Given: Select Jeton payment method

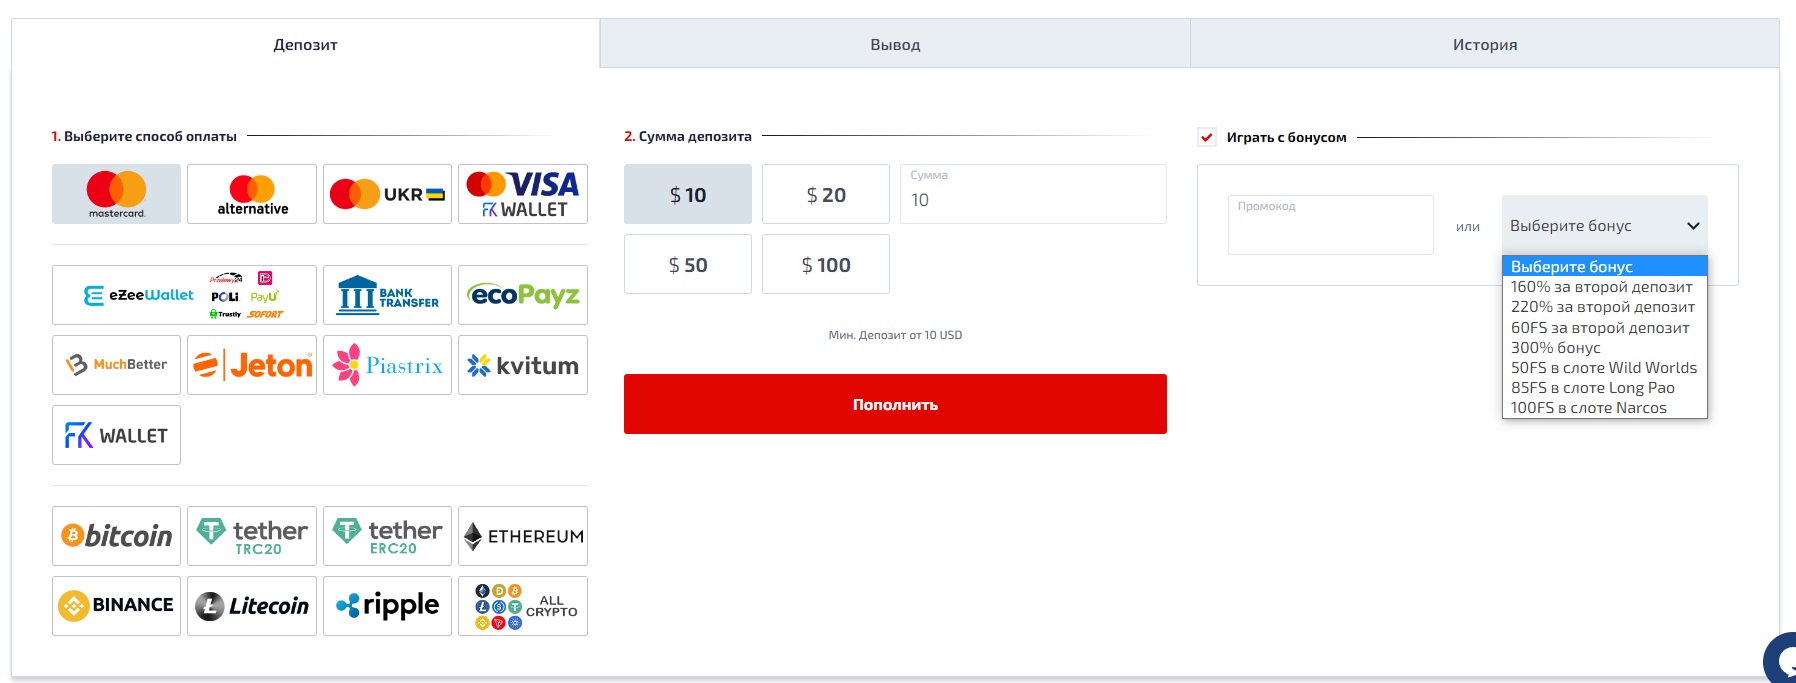Looking at the screenshot, I should tap(252, 365).
